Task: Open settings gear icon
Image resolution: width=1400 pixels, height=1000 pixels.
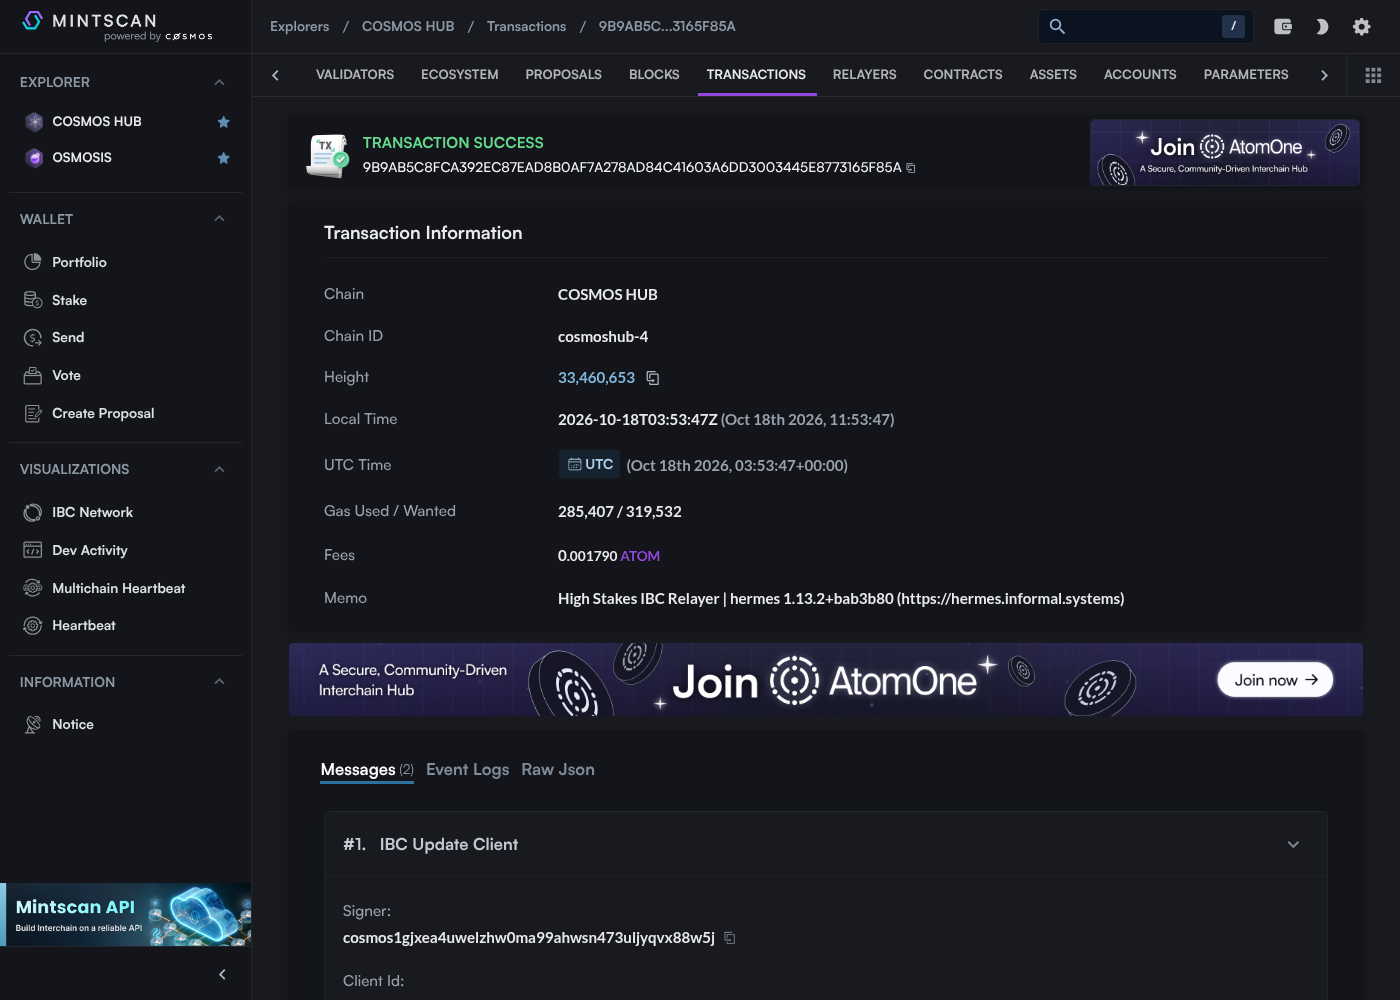Action: click(x=1361, y=27)
